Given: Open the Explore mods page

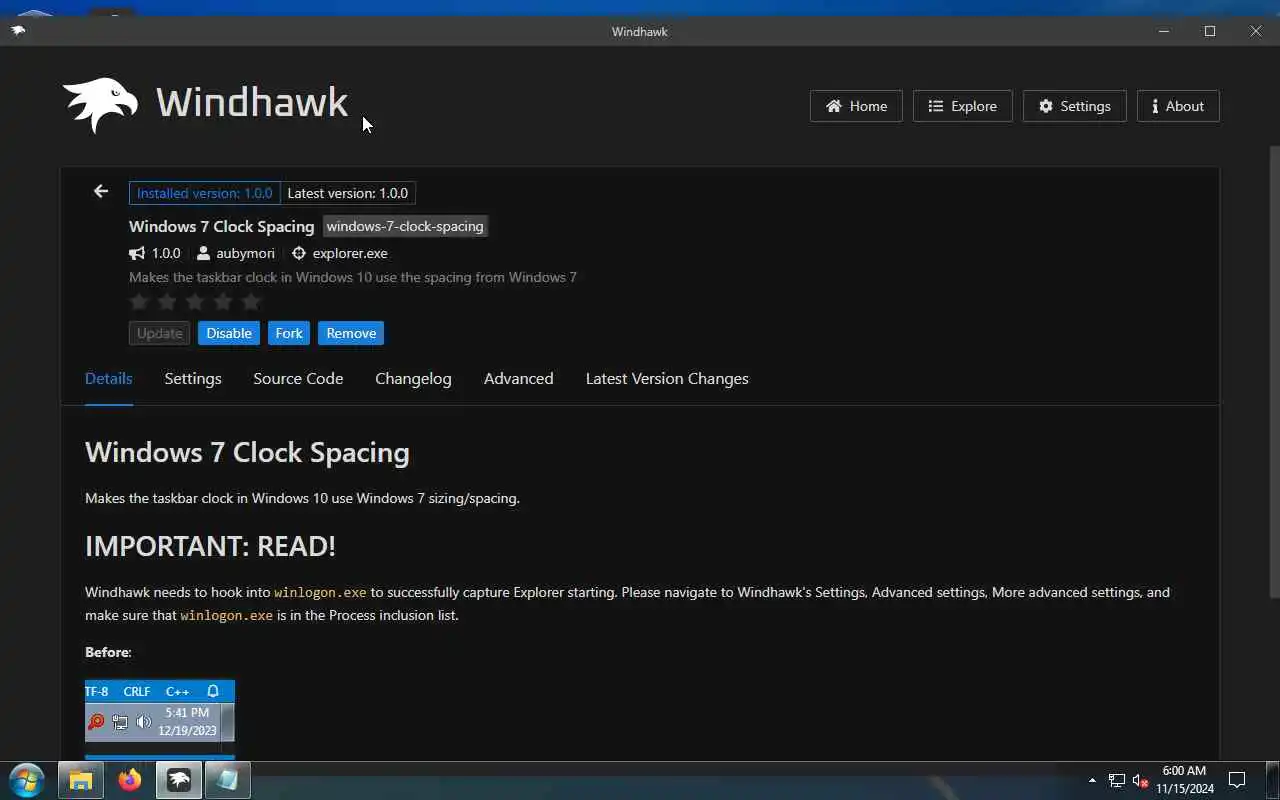Looking at the screenshot, I should click(x=962, y=106).
